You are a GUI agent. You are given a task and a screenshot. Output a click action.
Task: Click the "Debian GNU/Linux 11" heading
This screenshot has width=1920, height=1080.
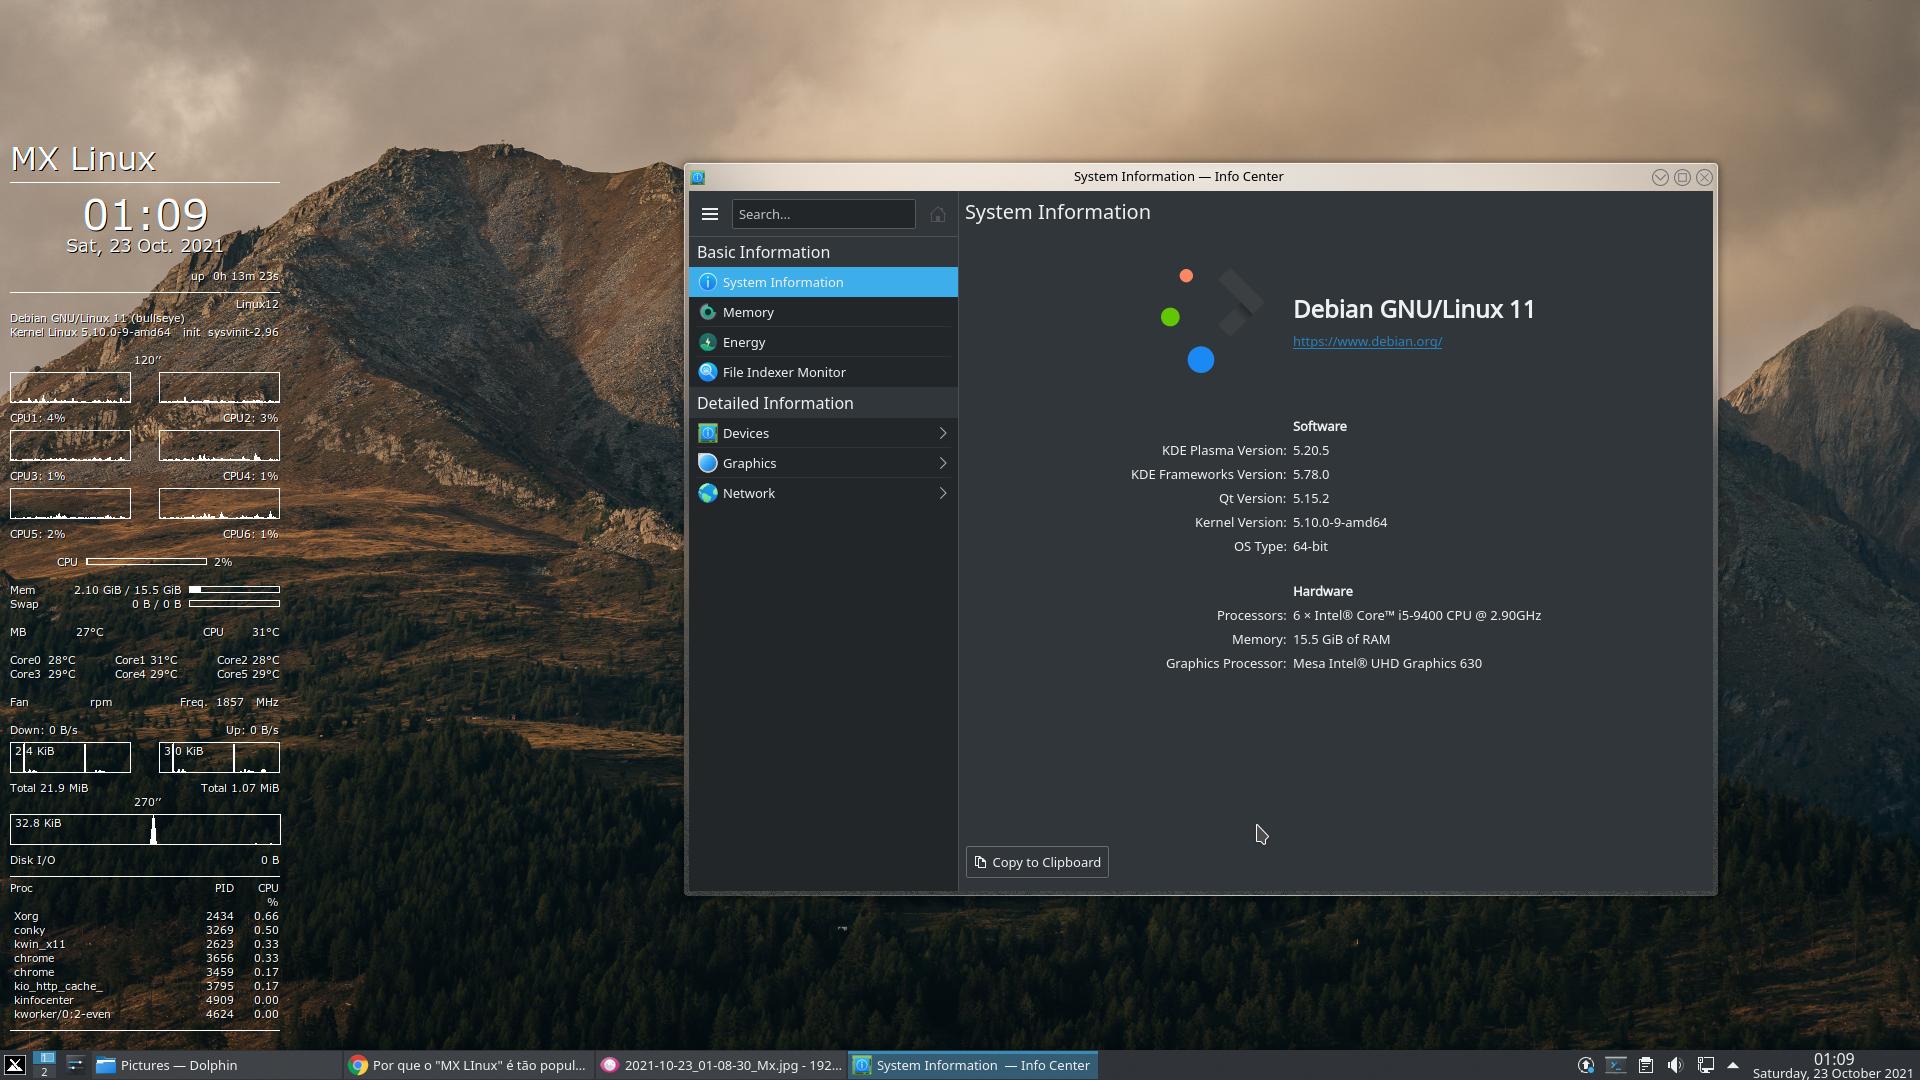click(x=1414, y=309)
